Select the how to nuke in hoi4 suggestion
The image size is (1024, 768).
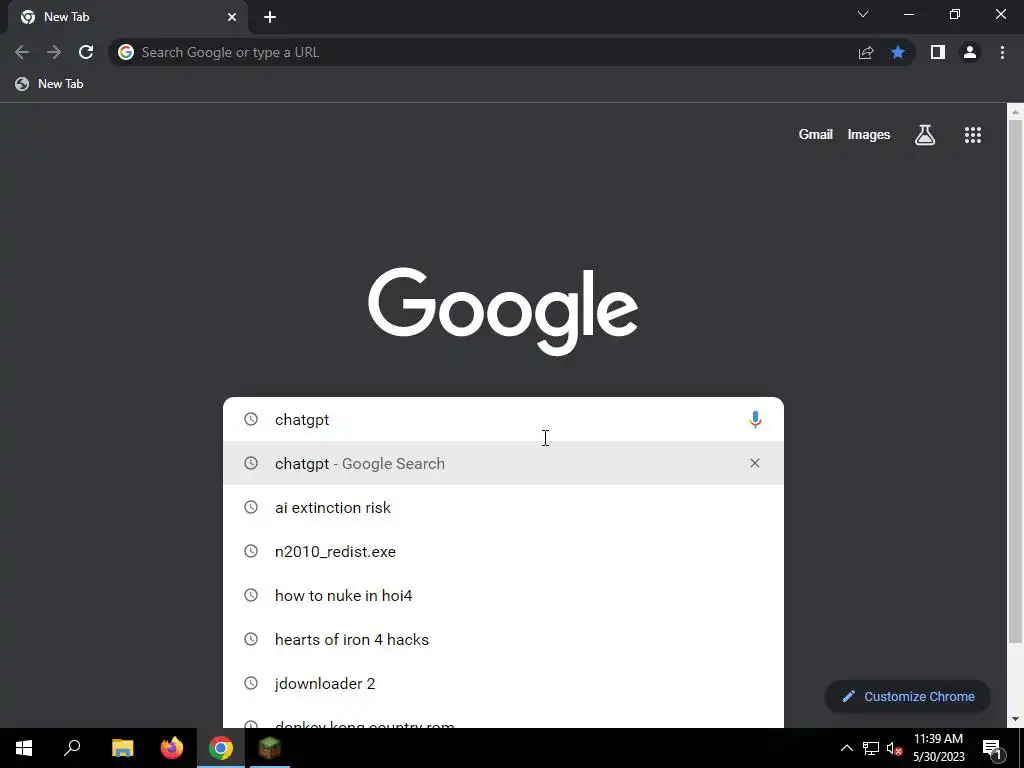click(x=503, y=595)
